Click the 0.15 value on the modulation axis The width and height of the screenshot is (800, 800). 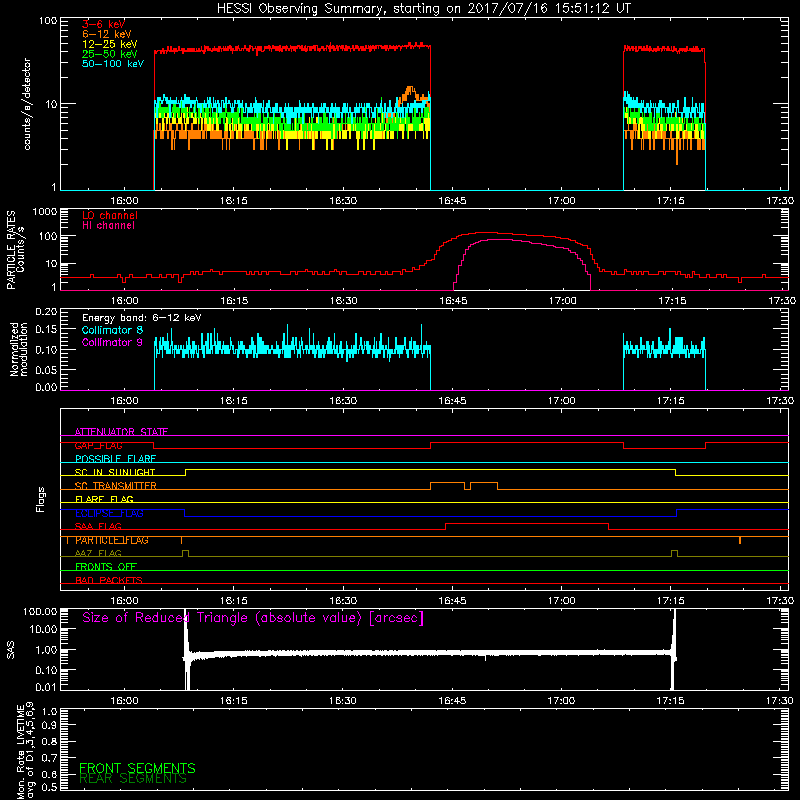[46, 330]
